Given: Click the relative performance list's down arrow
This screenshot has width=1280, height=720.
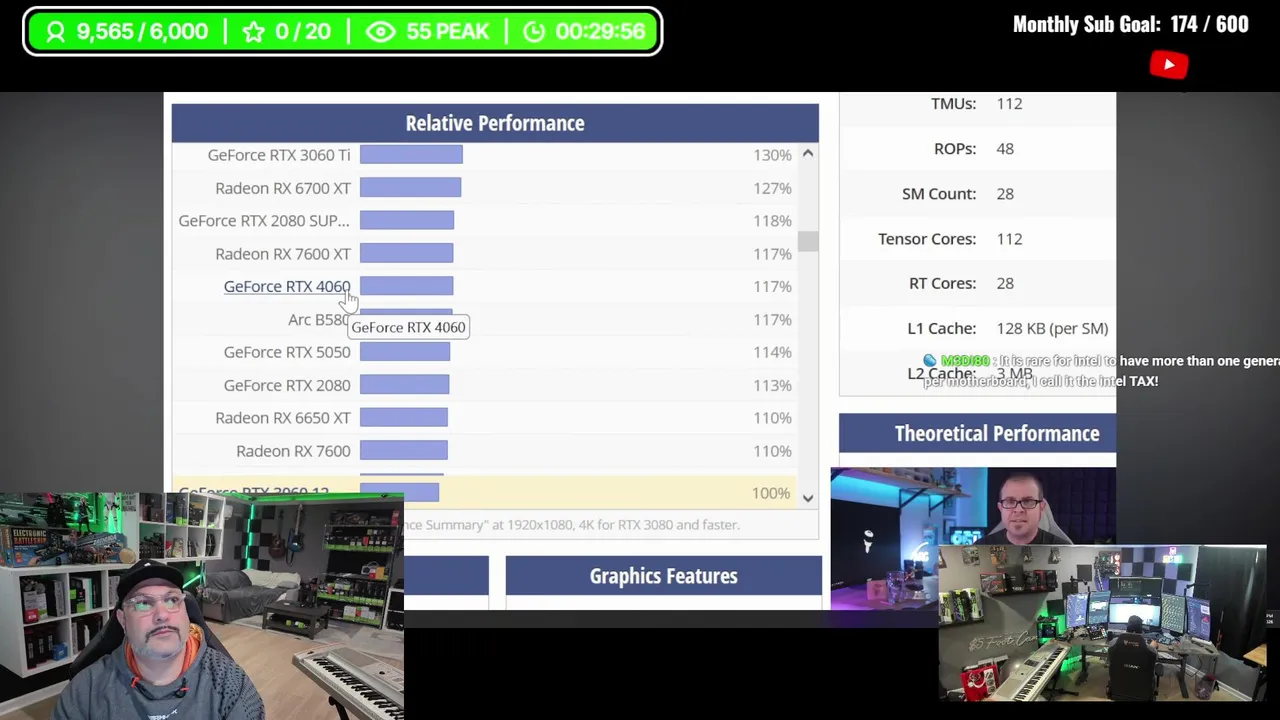Looking at the screenshot, I should (x=807, y=497).
